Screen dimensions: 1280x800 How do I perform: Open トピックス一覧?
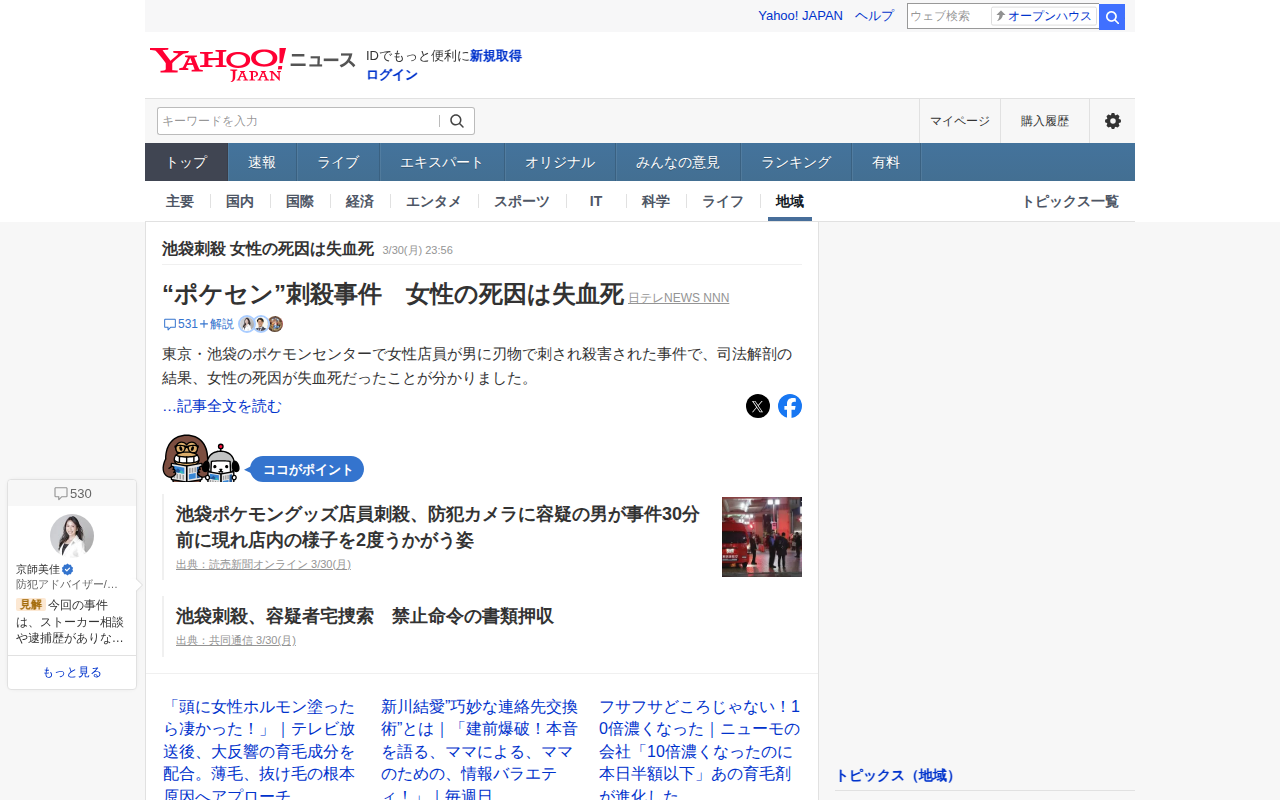(x=1070, y=201)
